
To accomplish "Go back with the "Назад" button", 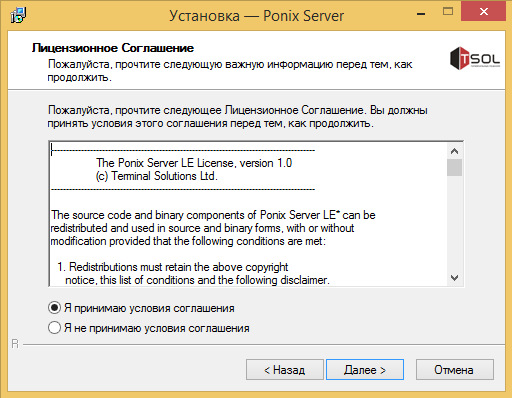I will pos(285,369).
